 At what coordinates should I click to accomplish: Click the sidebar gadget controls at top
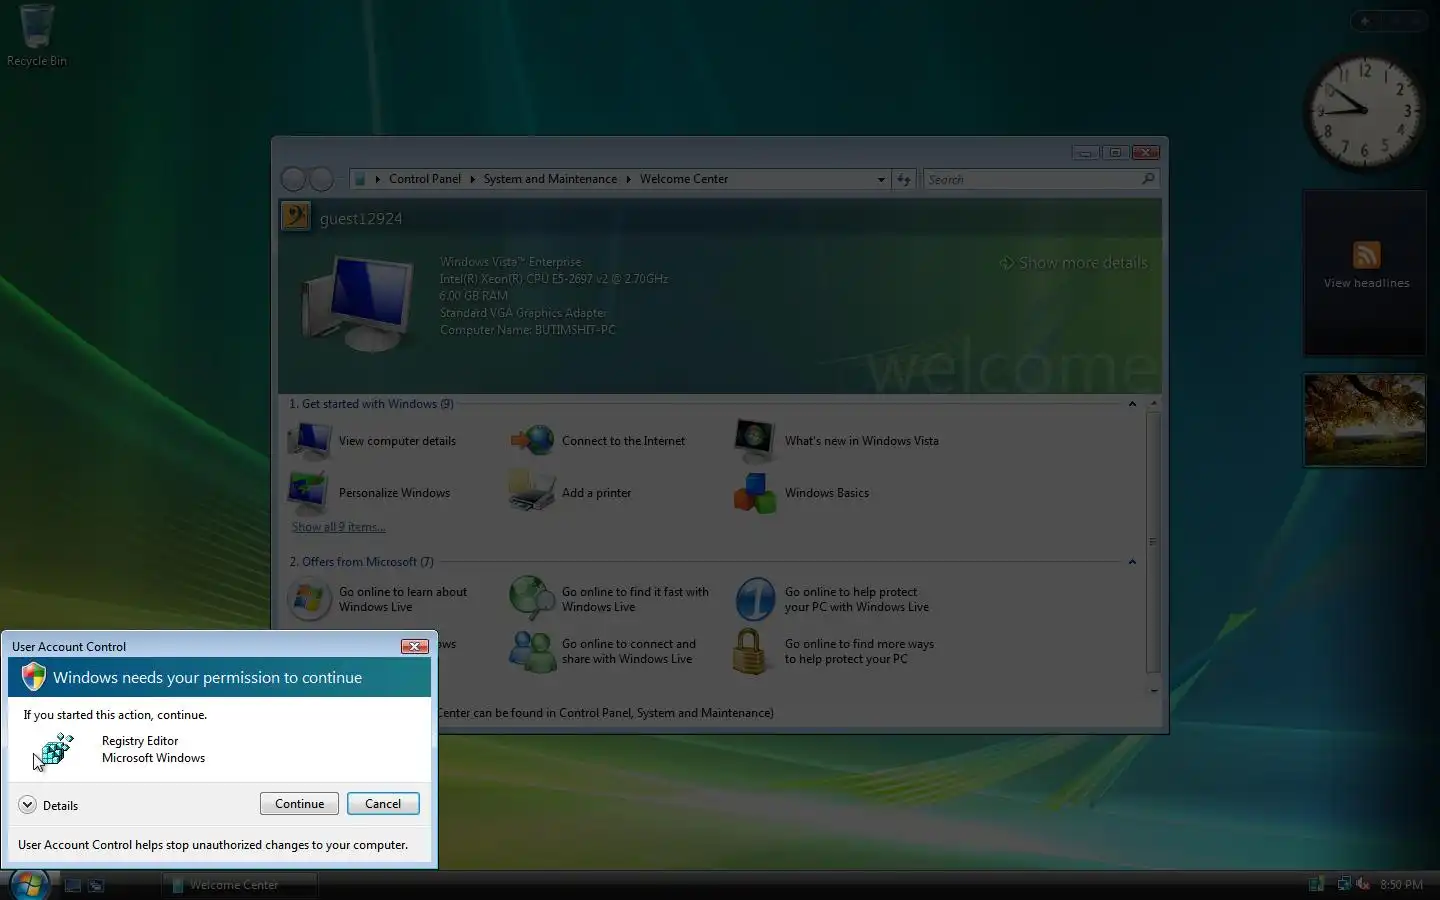pyautogui.click(x=1387, y=20)
